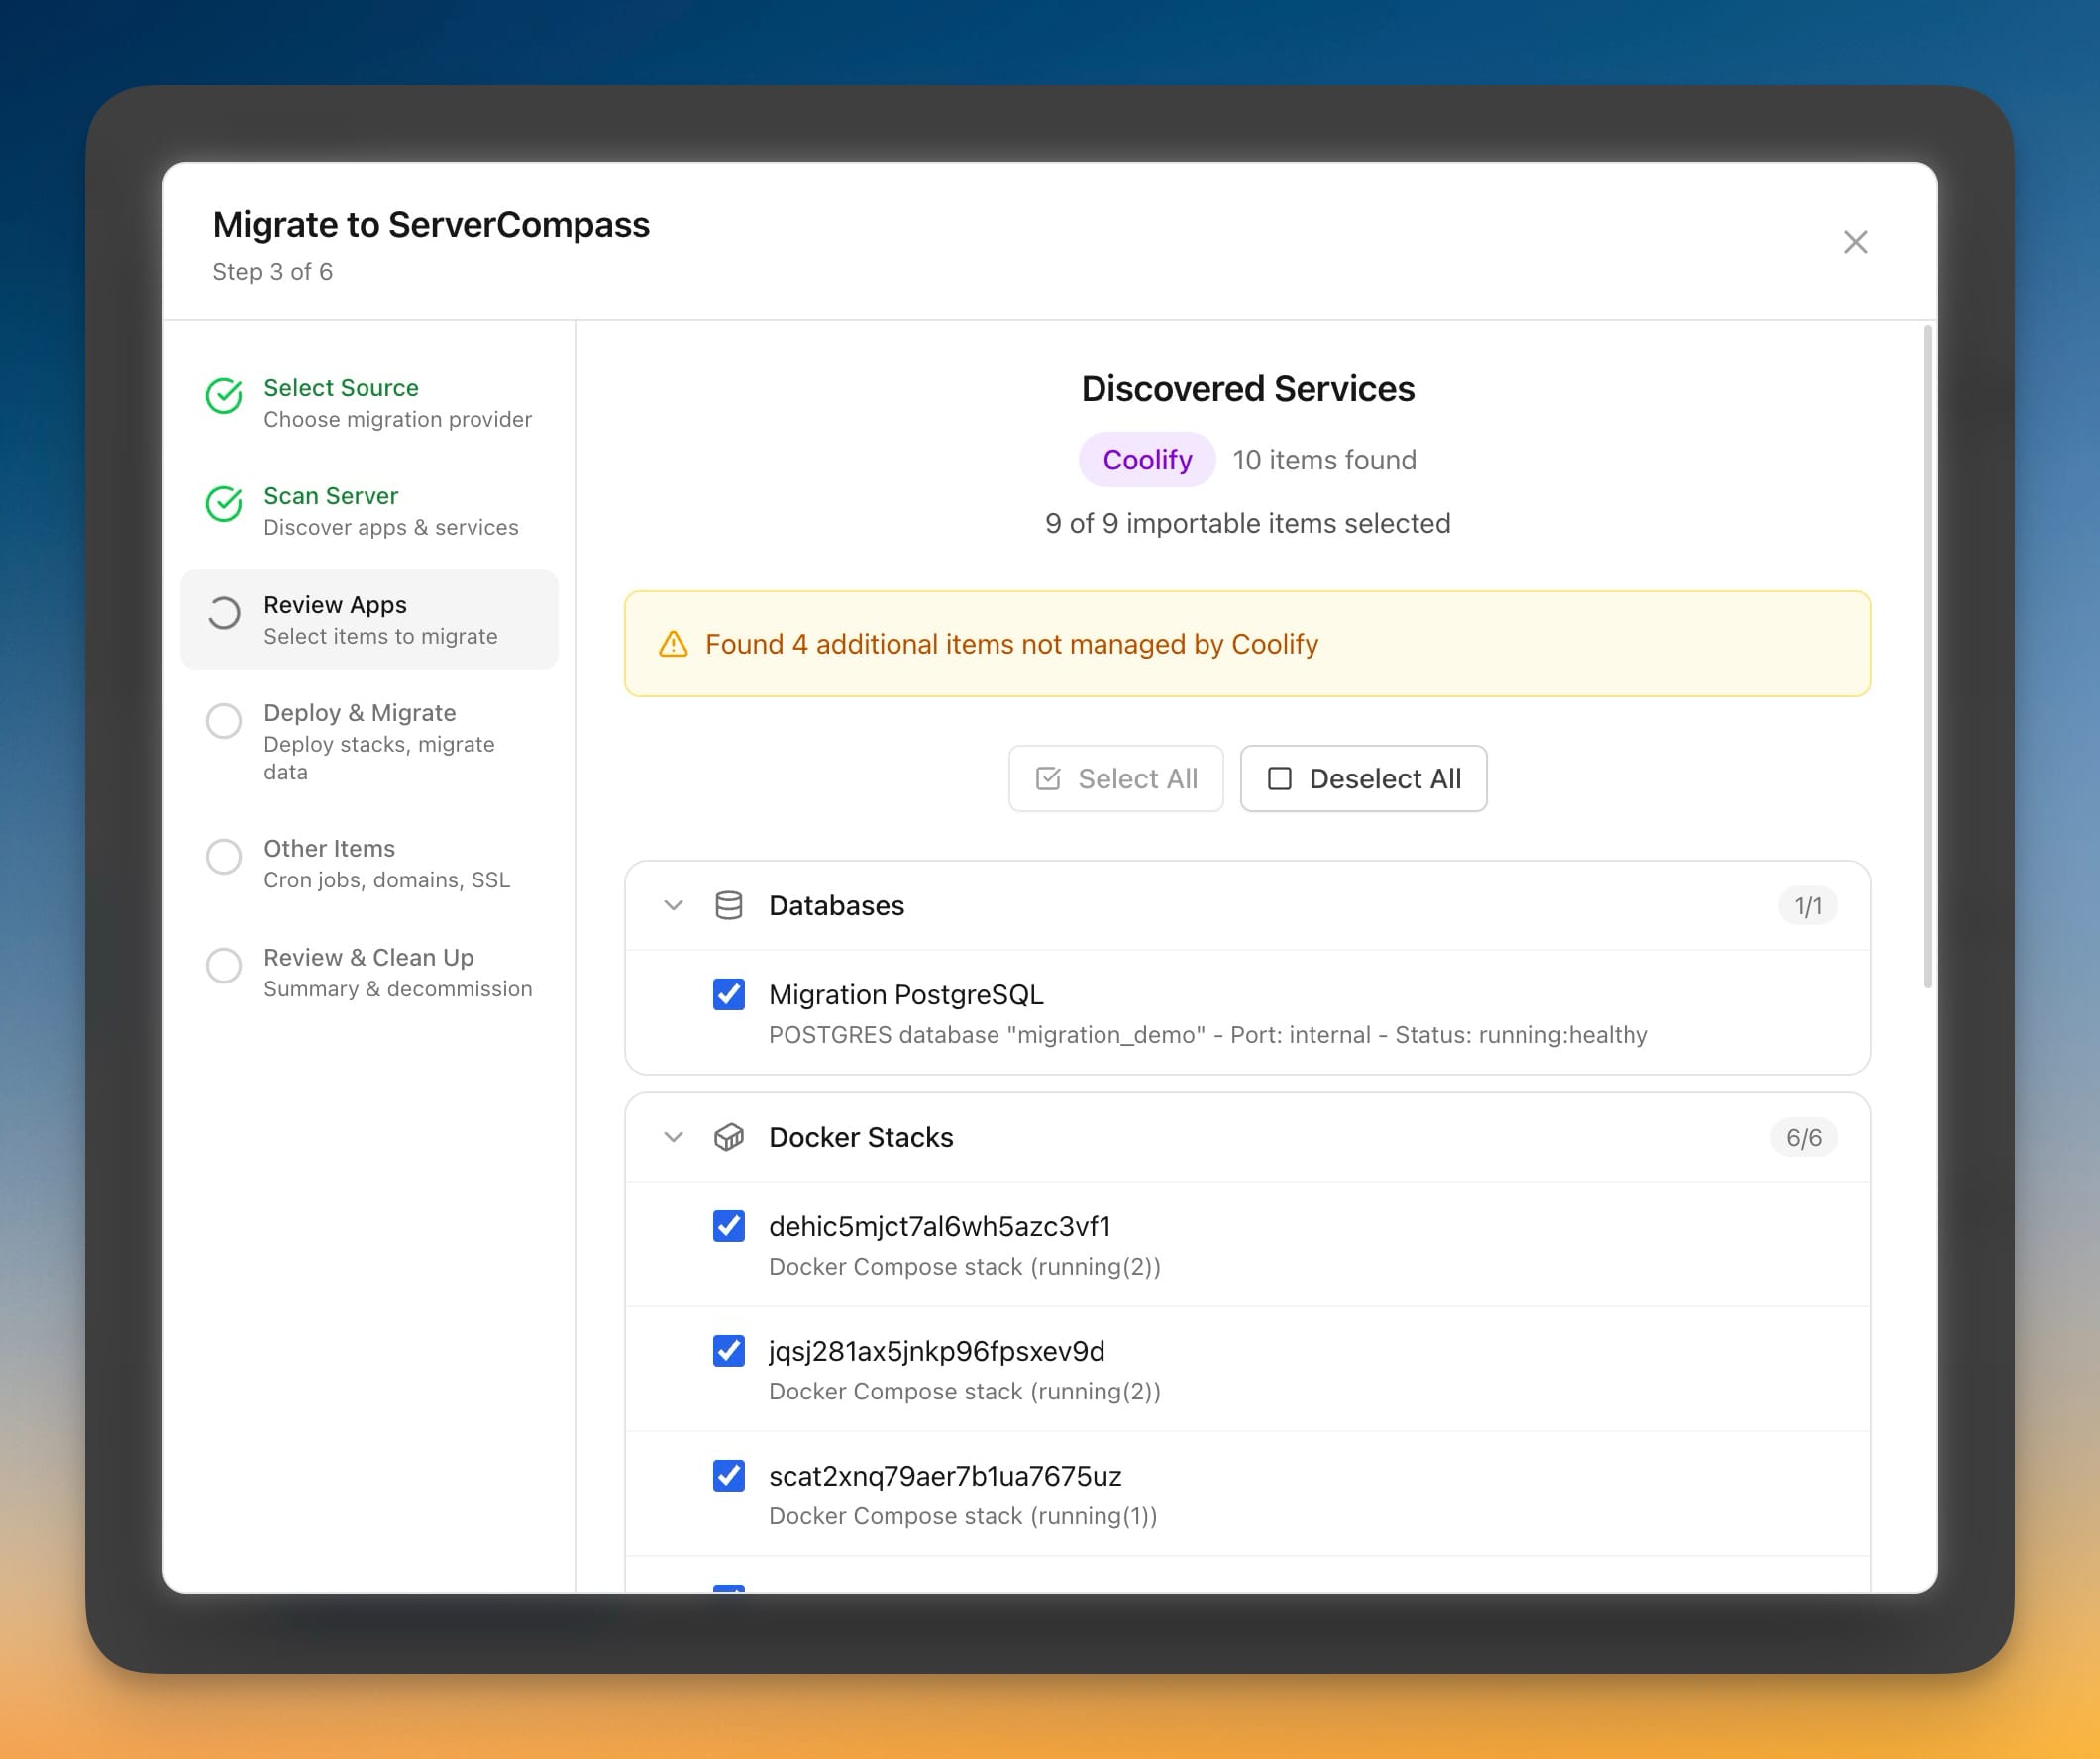Viewport: 2100px width, 1759px height.
Task: Click the 'Found 4 additional items' warning text
Action: pos(1012,644)
